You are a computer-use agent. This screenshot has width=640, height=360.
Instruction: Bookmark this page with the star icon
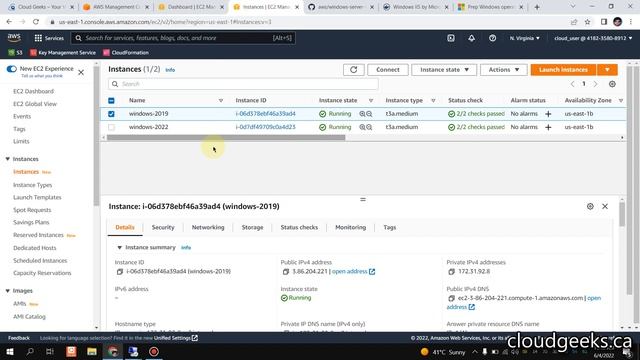pos(588,22)
